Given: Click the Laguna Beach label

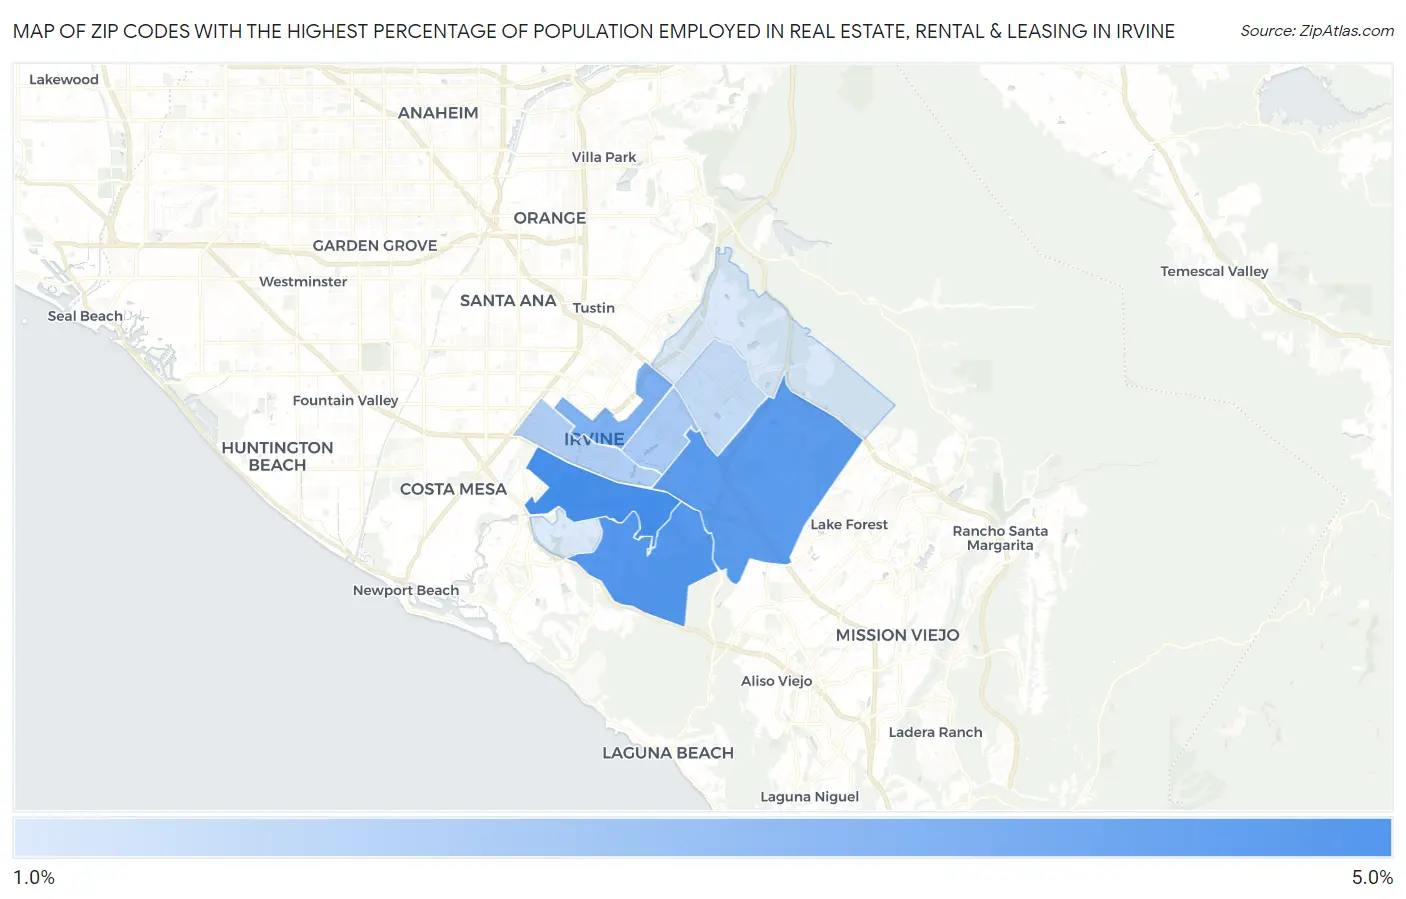Looking at the screenshot, I should 668,754.
